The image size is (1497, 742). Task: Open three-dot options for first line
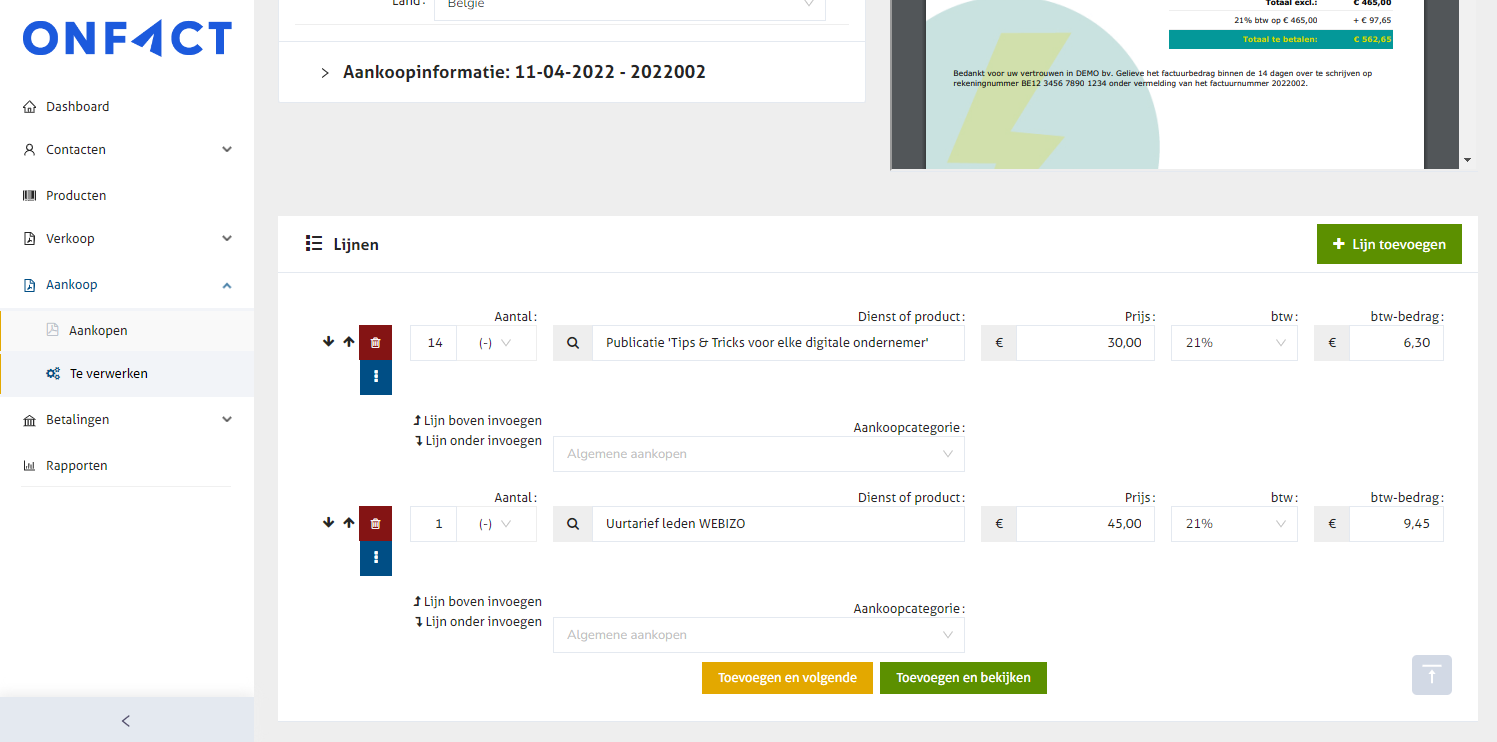[375, 377]
